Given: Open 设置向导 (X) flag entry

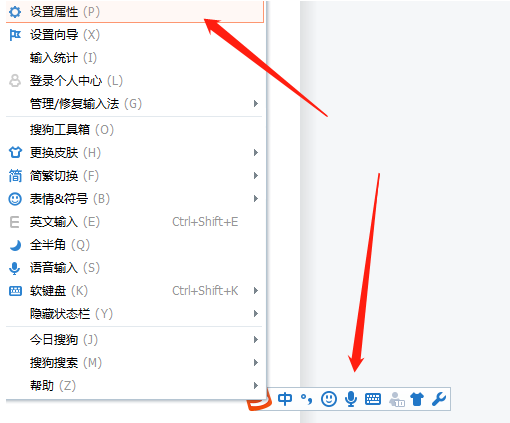Looking at the screenshot, I should point(134,35).
